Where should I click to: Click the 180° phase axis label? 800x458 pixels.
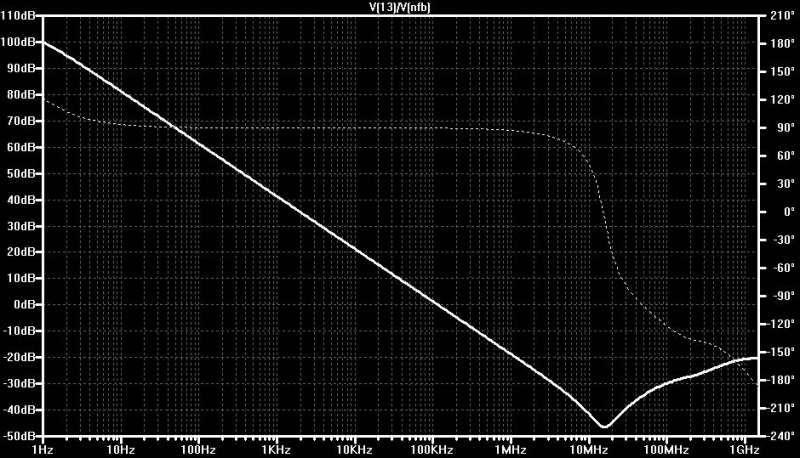point(783,43)
